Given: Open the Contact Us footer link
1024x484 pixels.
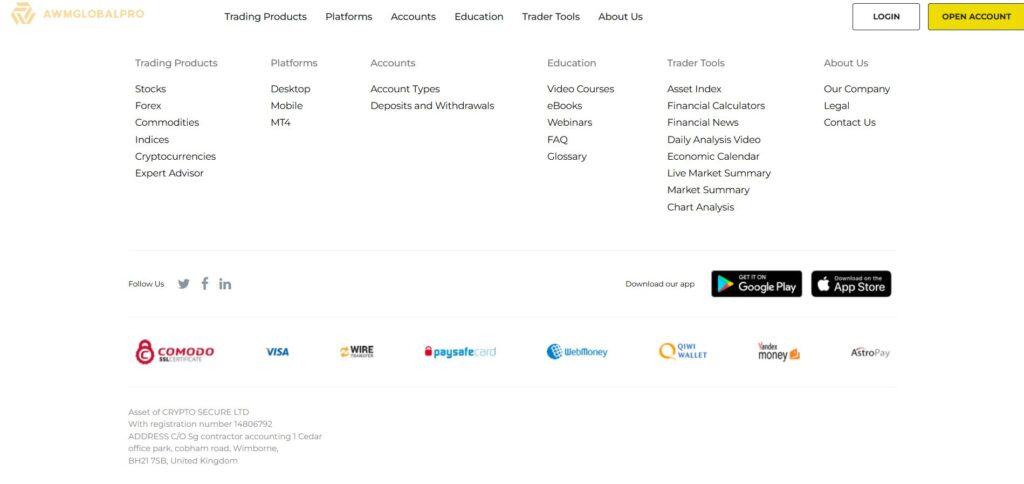Looking at the screenshot, I should point(849,122).
